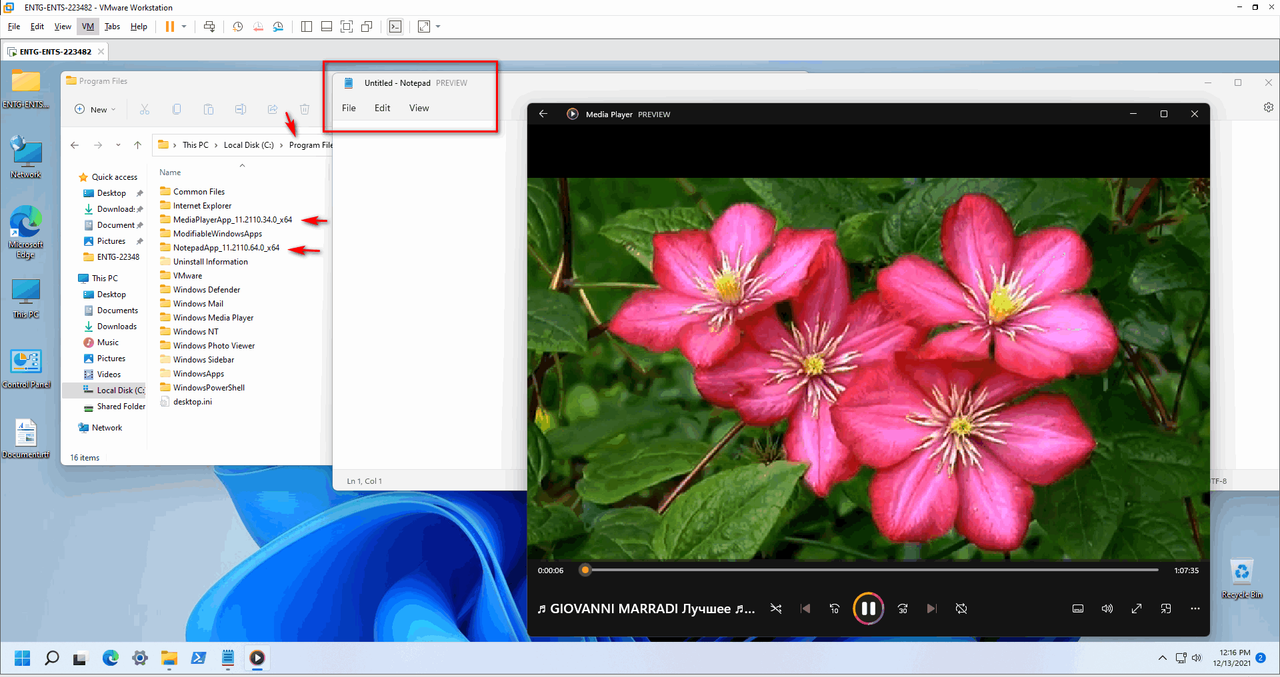Image resolution: width=1280 pixels, height=677 pixels.
Task: Select the ENTG-ENTS-223482 VM tab
Action: [x=55, y=51]
